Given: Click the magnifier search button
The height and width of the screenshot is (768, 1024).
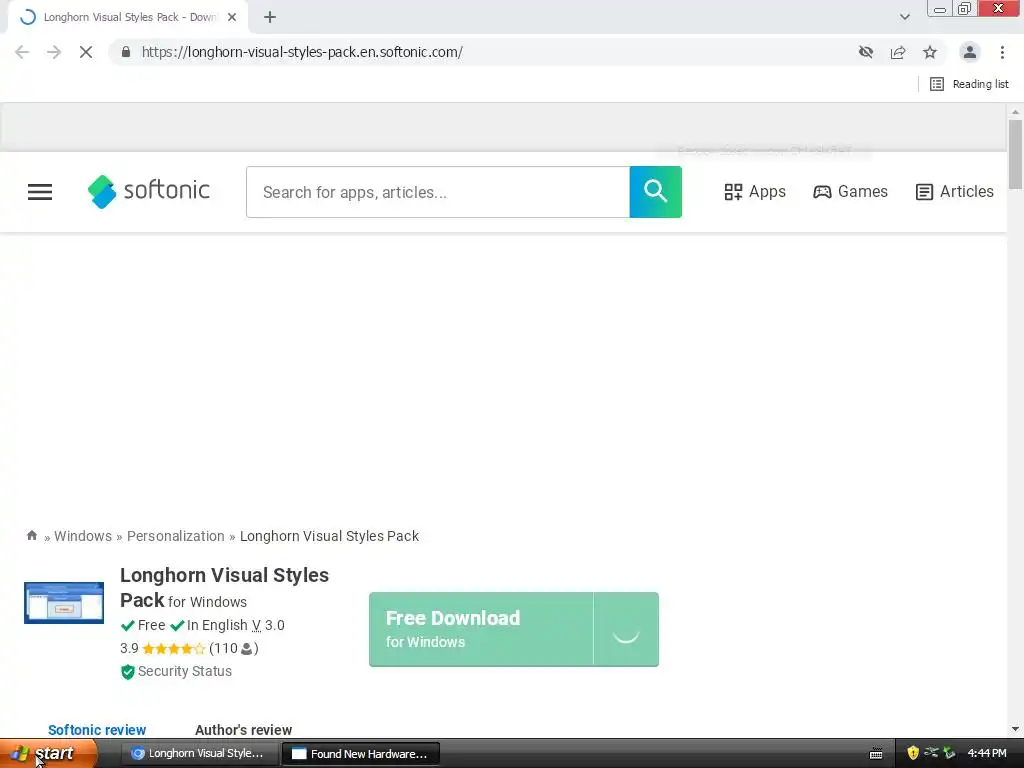Looking at the screenshot, I should [655, 192].
